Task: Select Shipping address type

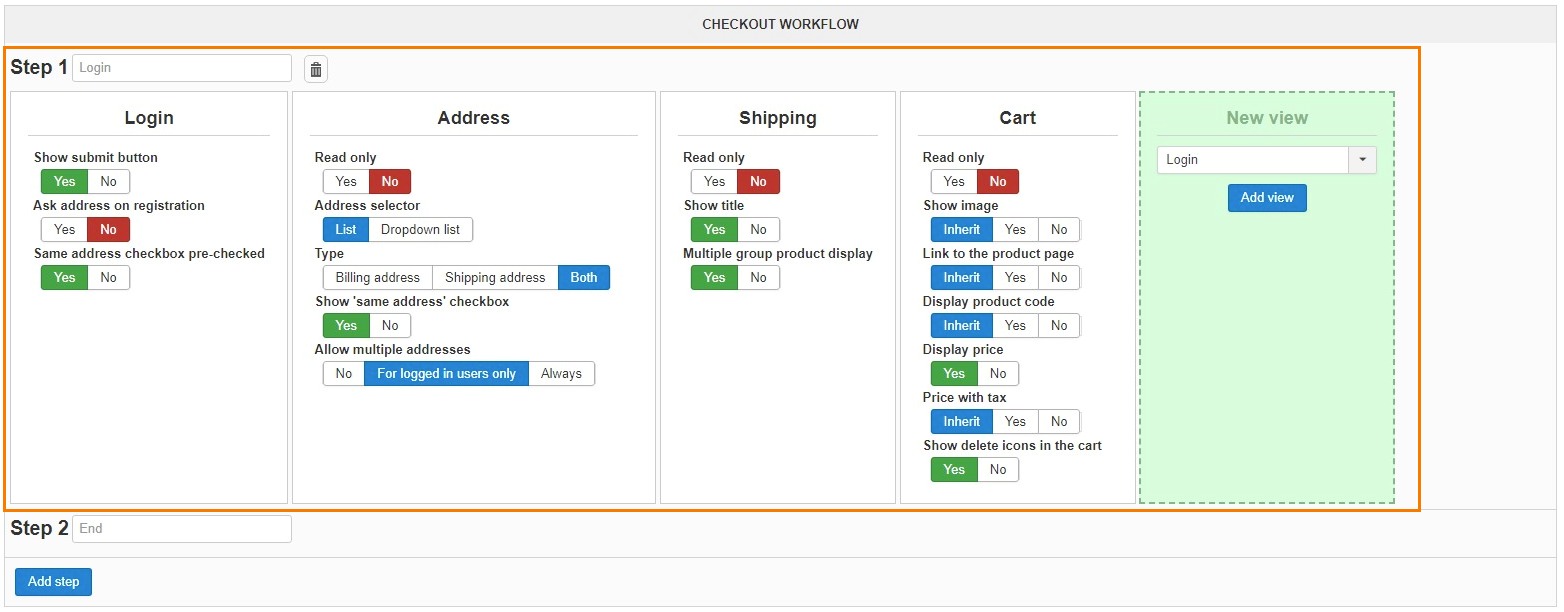Action: tap(495, 278)
